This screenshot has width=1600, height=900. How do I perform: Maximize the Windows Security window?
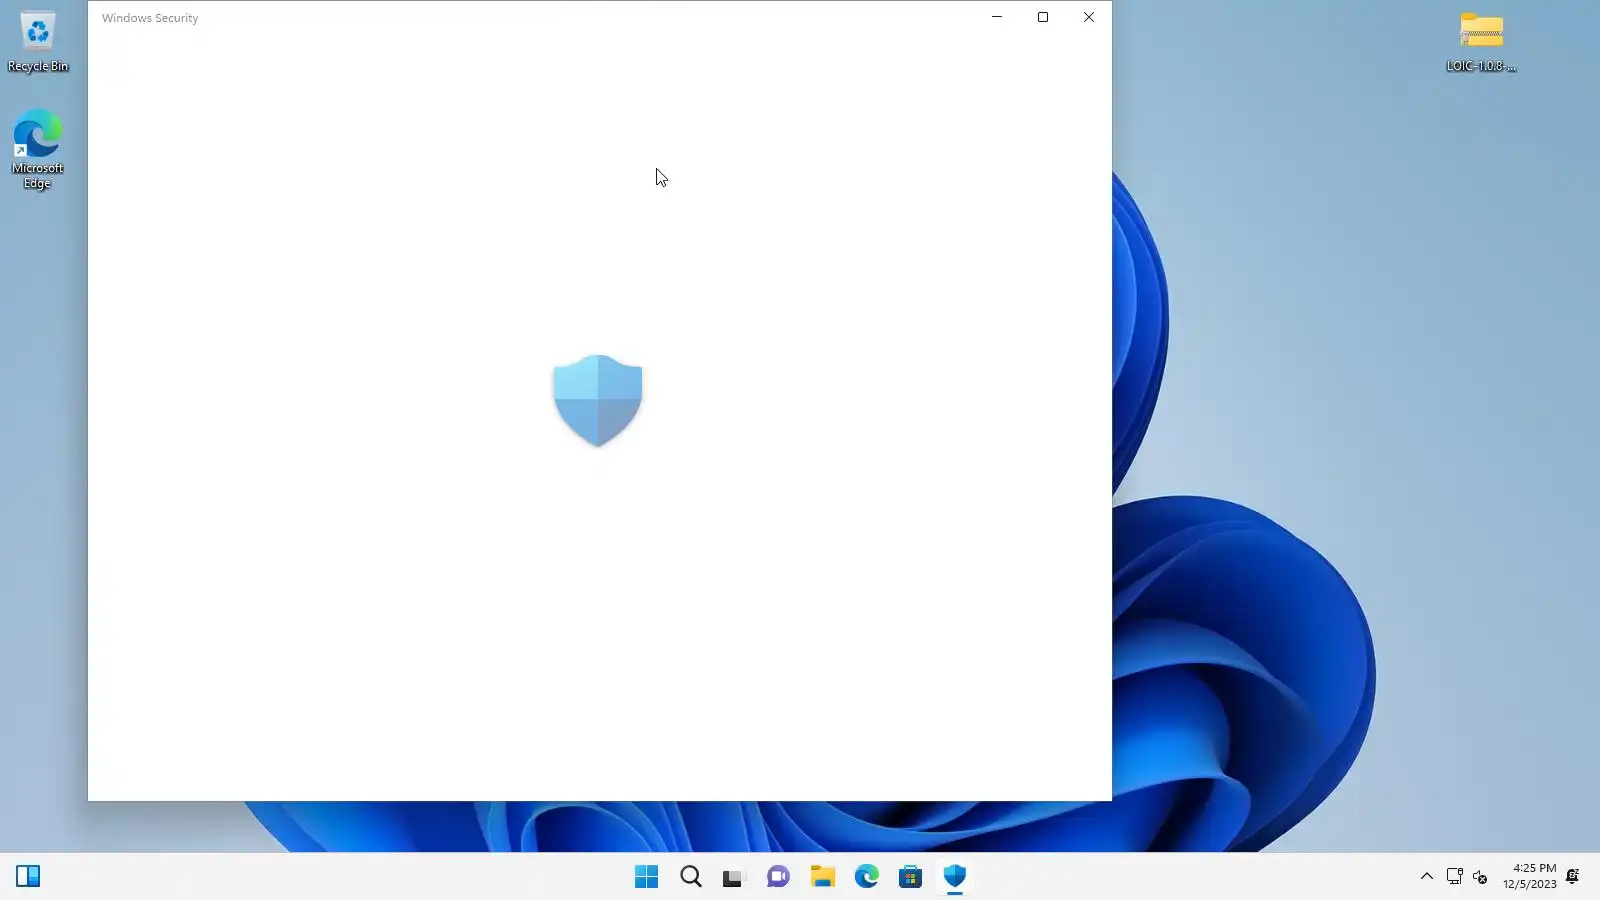[1043, 17]
